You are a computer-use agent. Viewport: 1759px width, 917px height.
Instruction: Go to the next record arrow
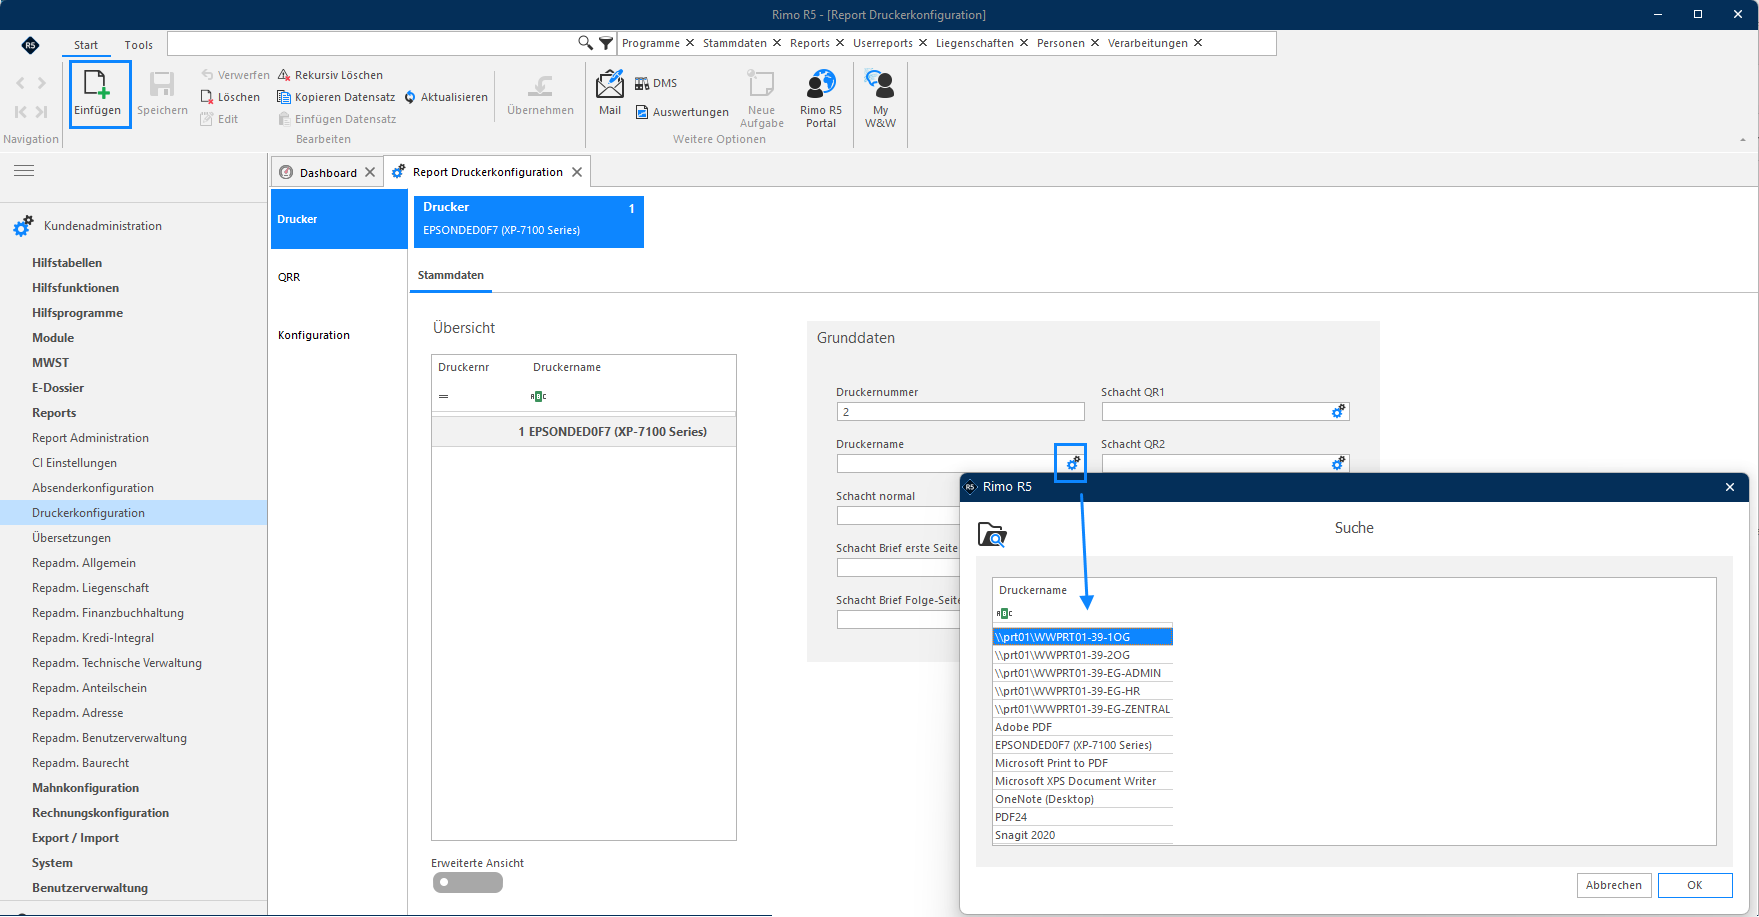(41, 83)
